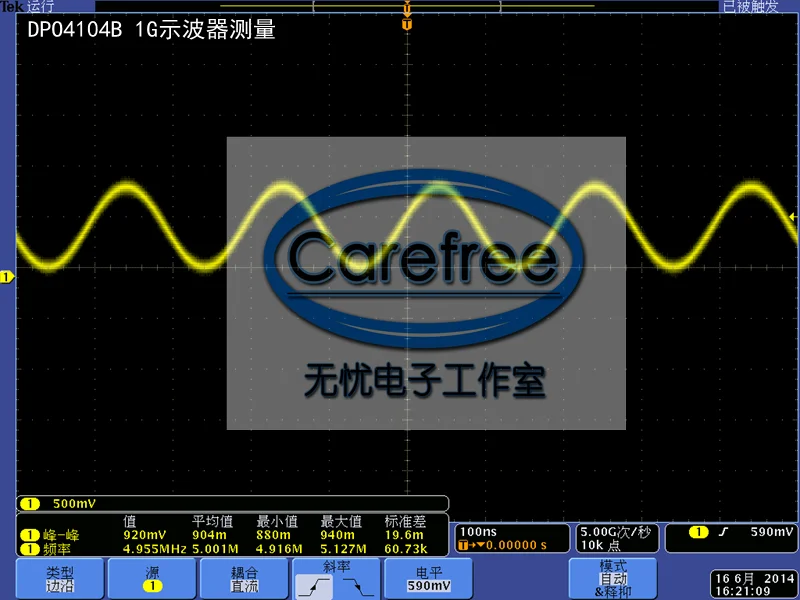Click the 500mV vertical scale readout
The image size is (800, 600).
74,504
